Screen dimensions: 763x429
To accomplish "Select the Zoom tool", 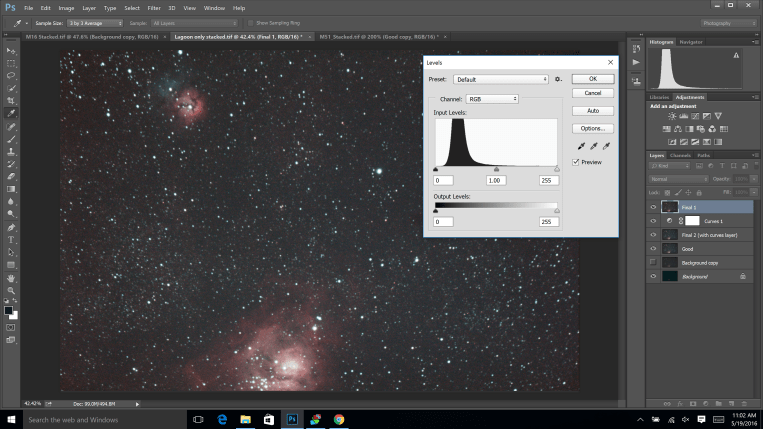I will 11,290.
